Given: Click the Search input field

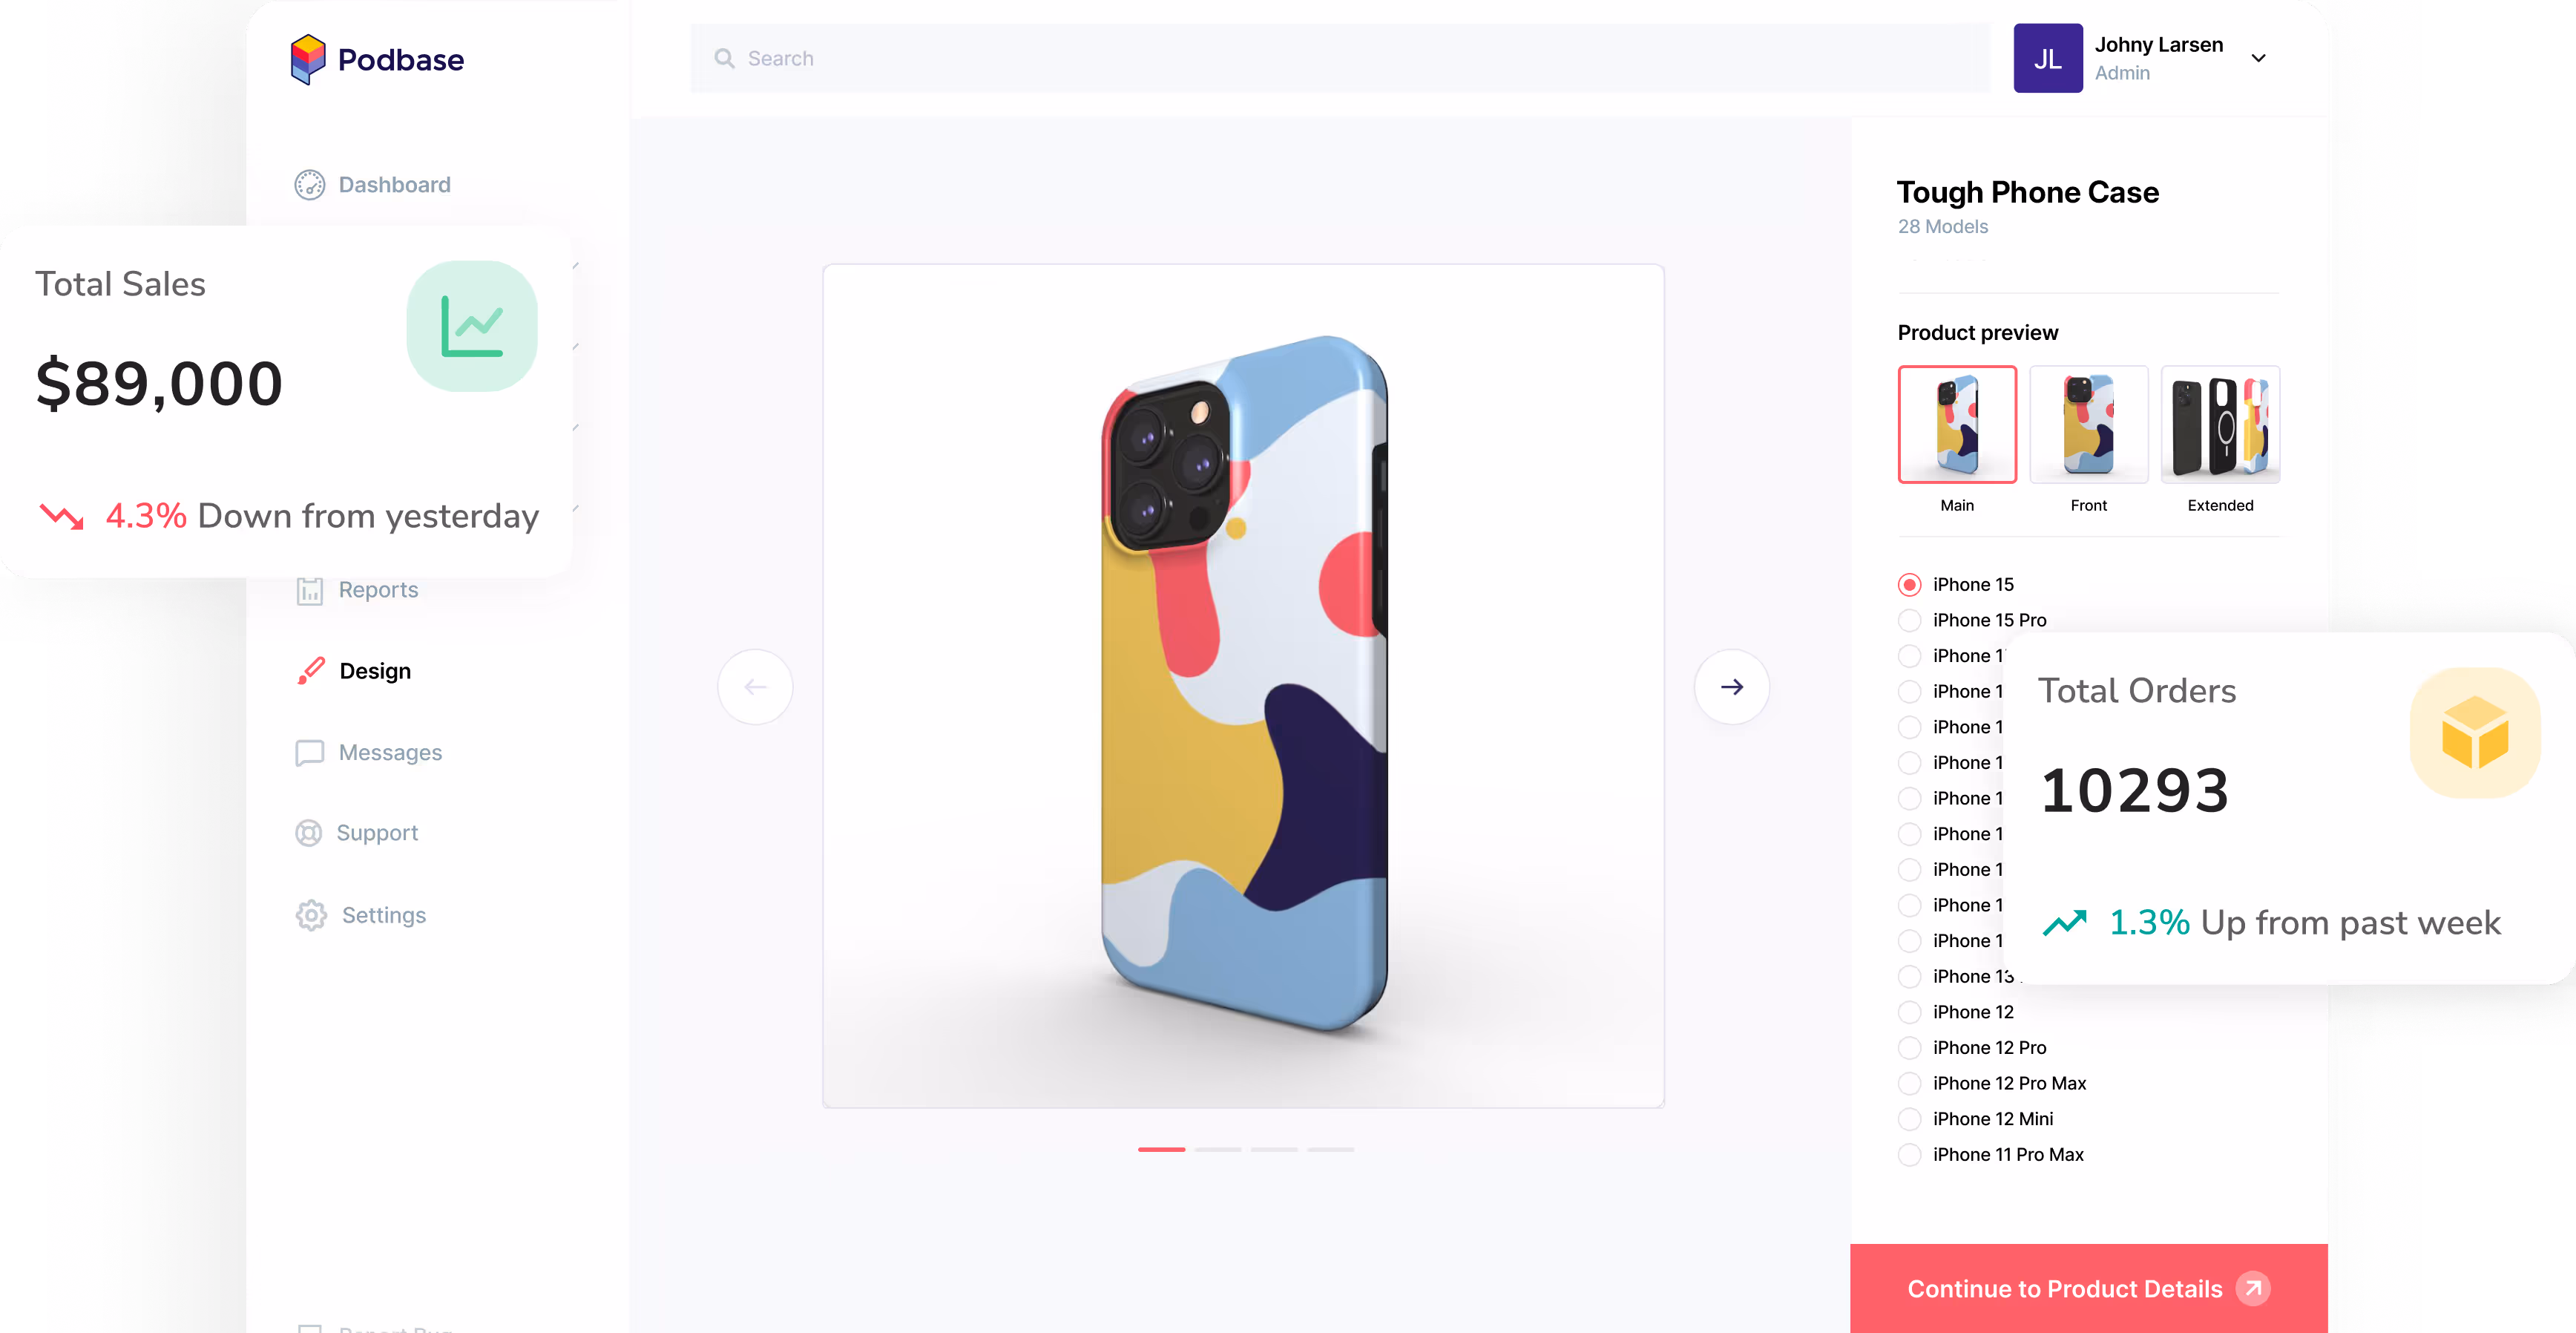Looking at the screenshot, I should [x=1340, y=58].
